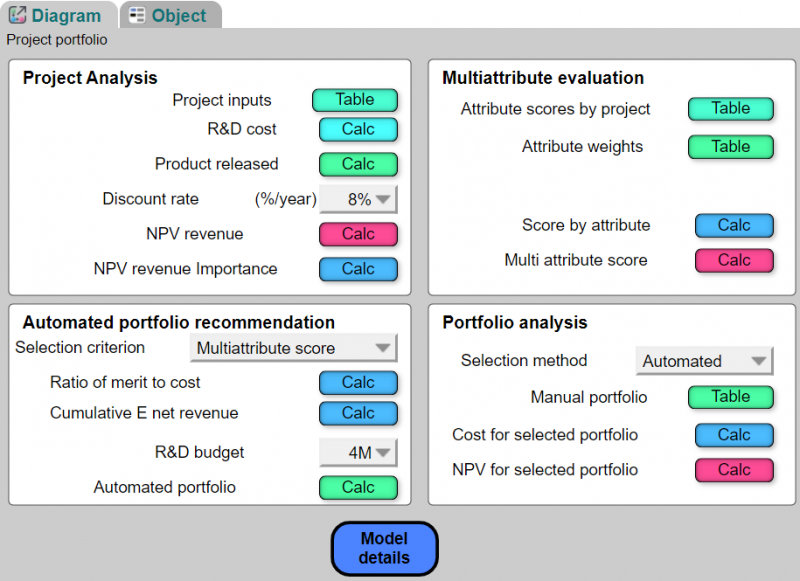Open the Attribute weights Table
The image size is (800, 581).
click(731, 147)
